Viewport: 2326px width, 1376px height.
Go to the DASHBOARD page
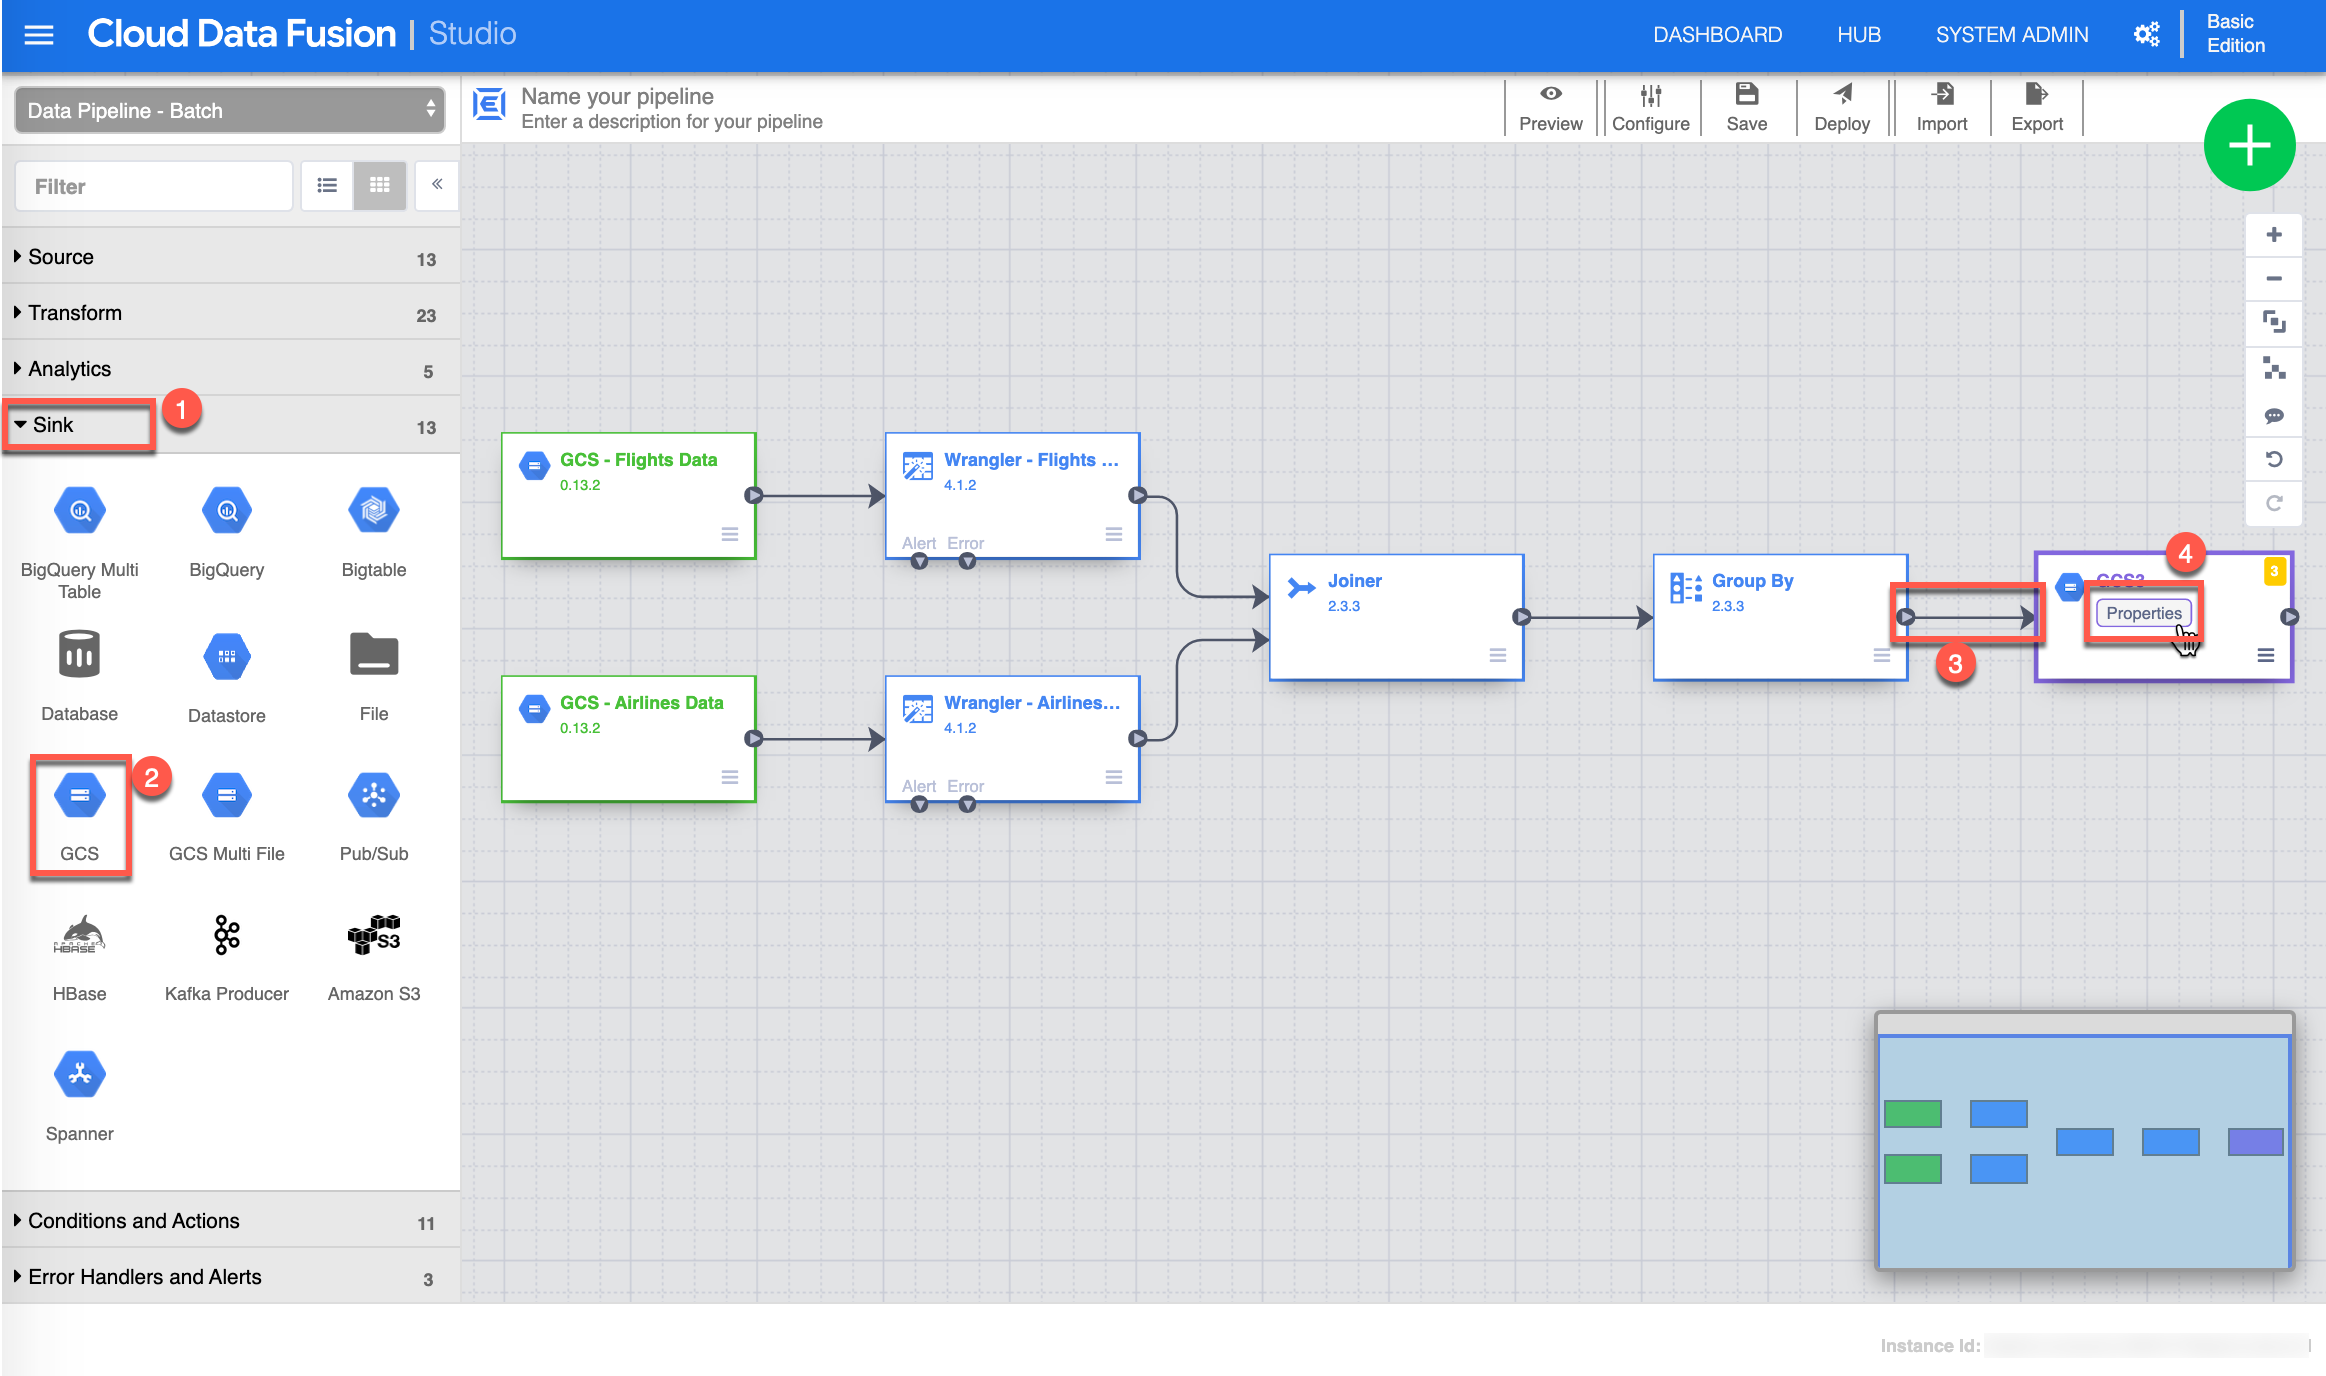tap(1717, 35)
